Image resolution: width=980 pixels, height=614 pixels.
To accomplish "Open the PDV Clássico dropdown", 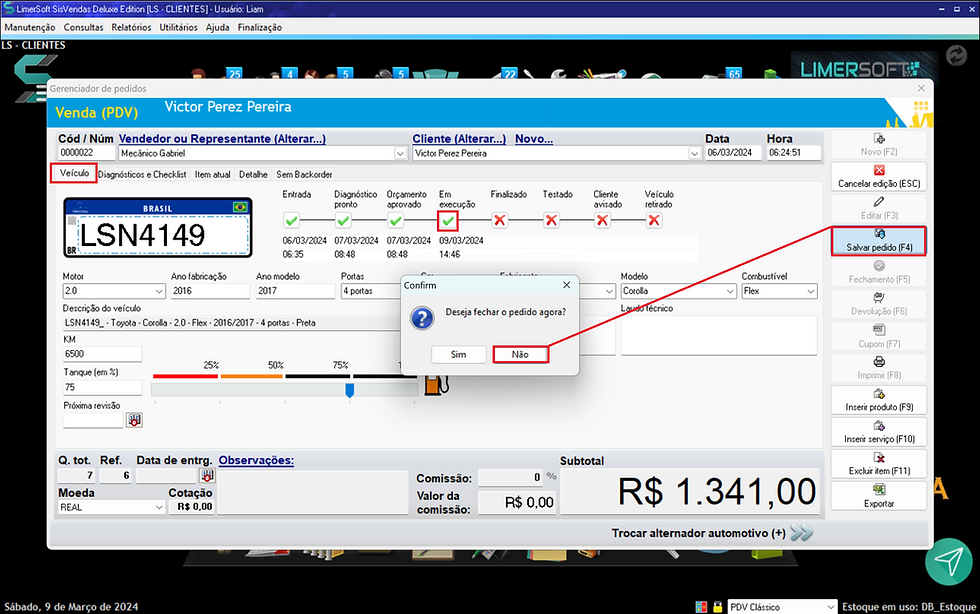I will point(830,607).
